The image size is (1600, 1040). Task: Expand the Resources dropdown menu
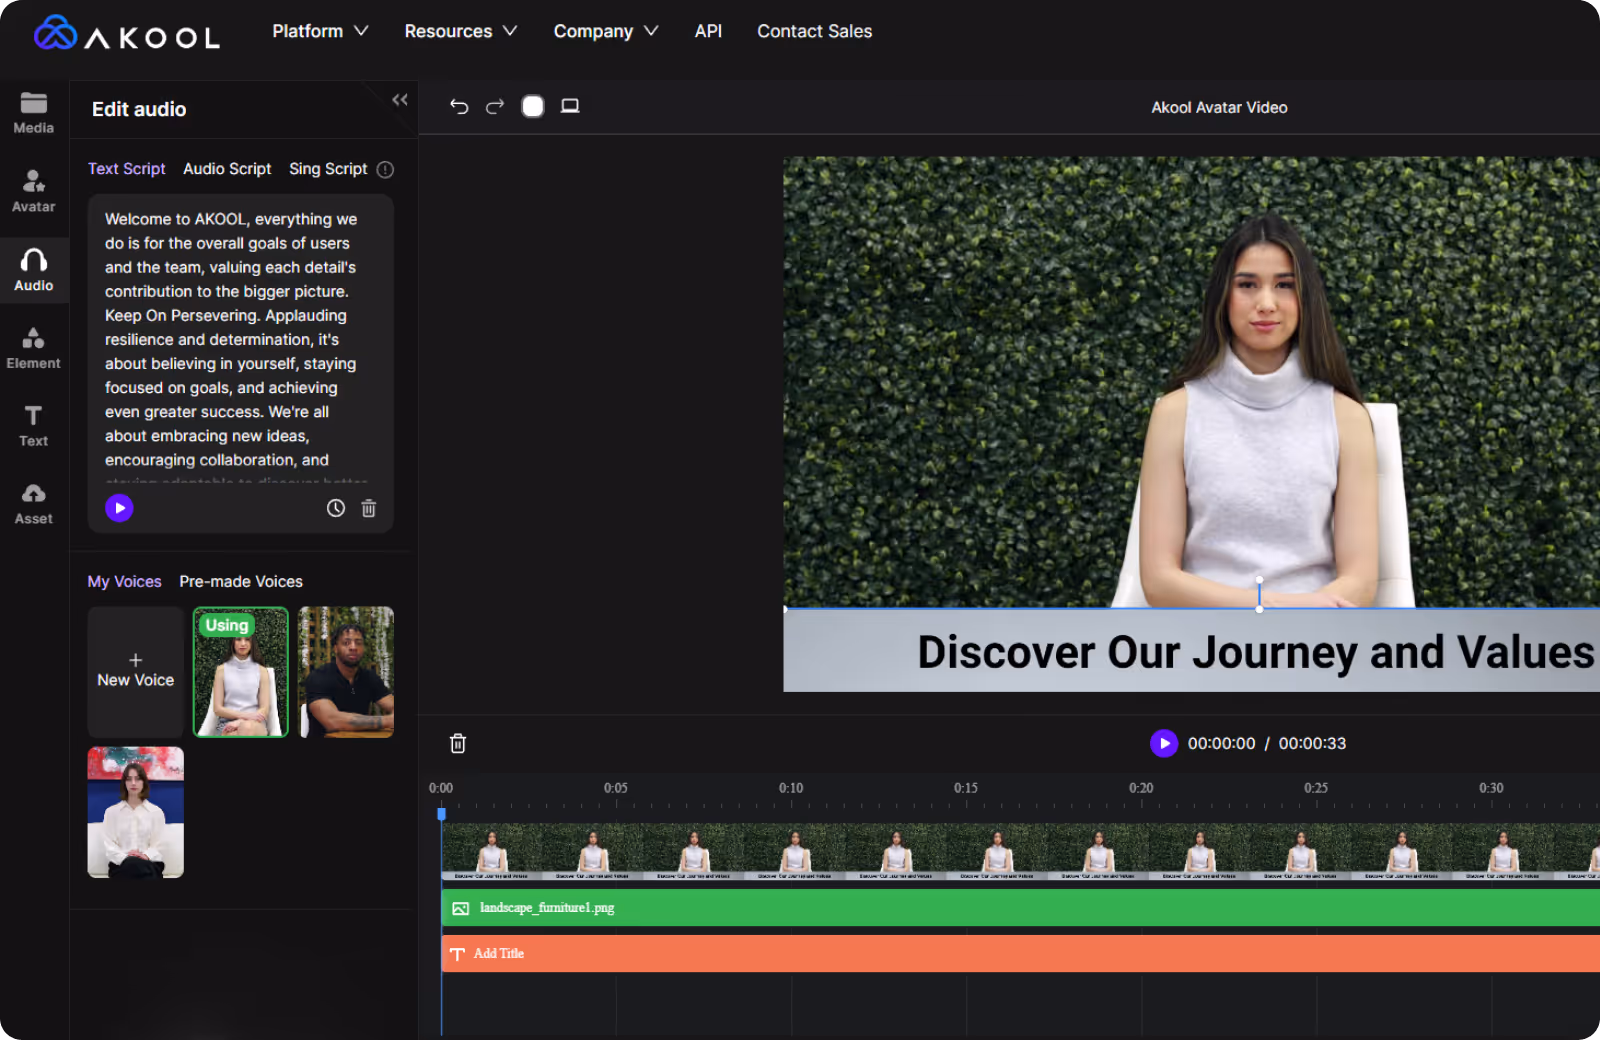[x=461, y=31]
